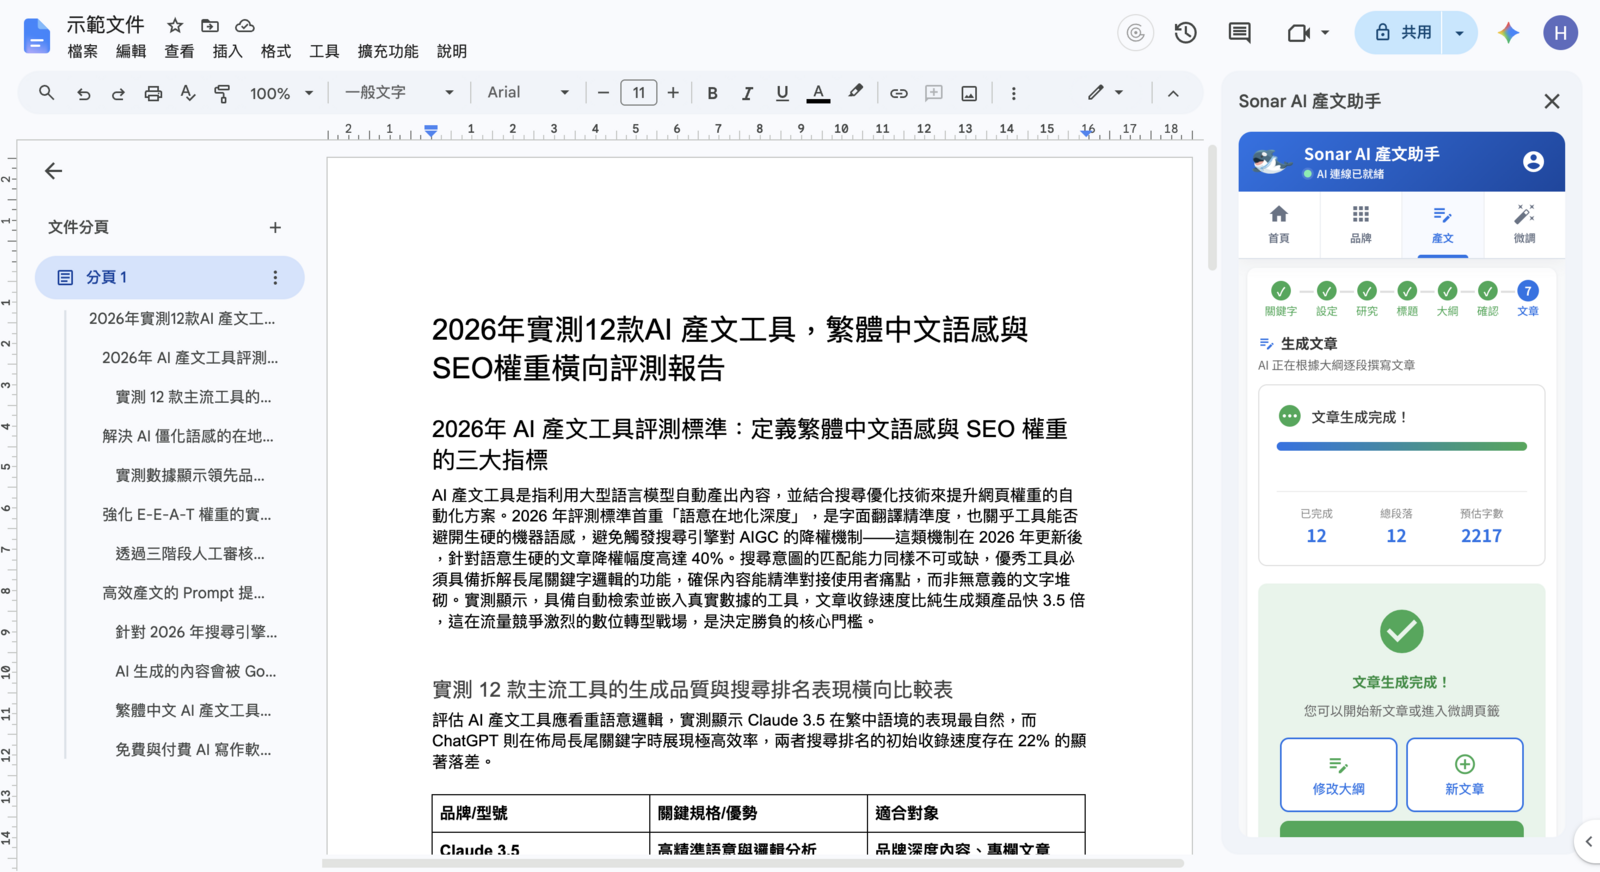1600x872 pixels.
Task: Open paragraph style 一般文字 dropdown
Action: pyautogui.click(x=399, y=93)
